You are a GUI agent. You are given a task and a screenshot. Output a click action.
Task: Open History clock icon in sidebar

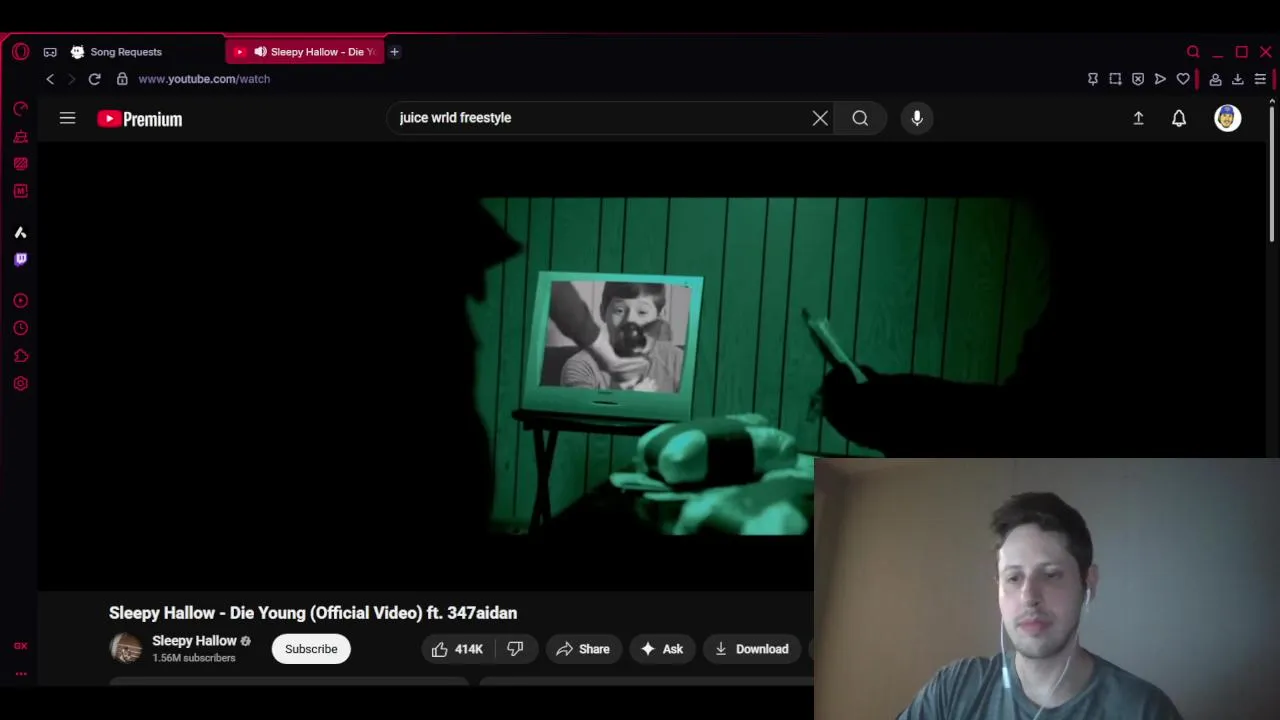click(20, 328)
